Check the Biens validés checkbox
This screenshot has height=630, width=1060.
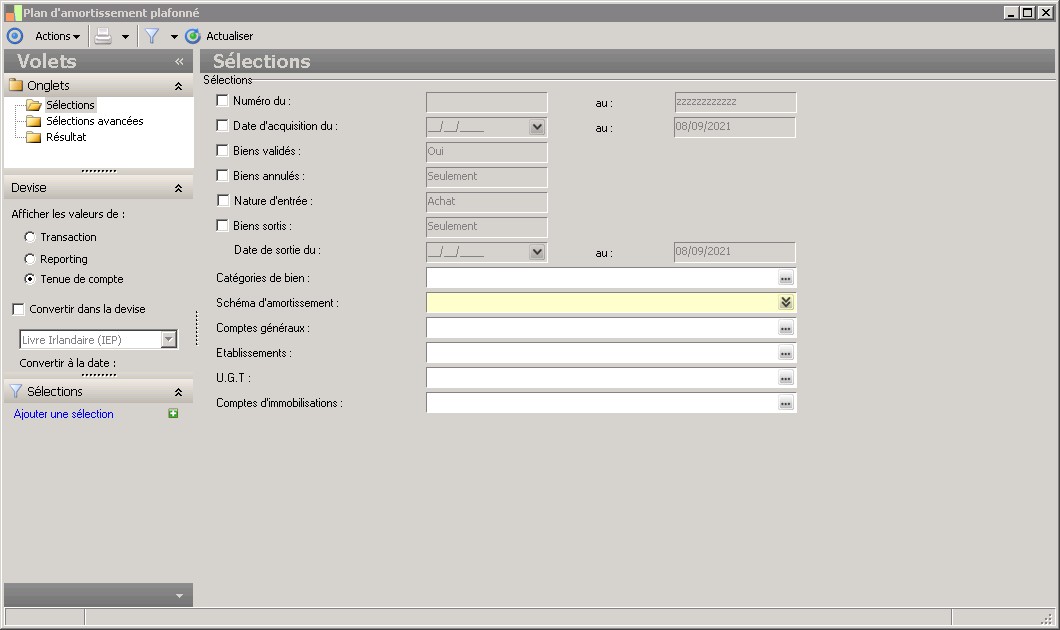222,150
